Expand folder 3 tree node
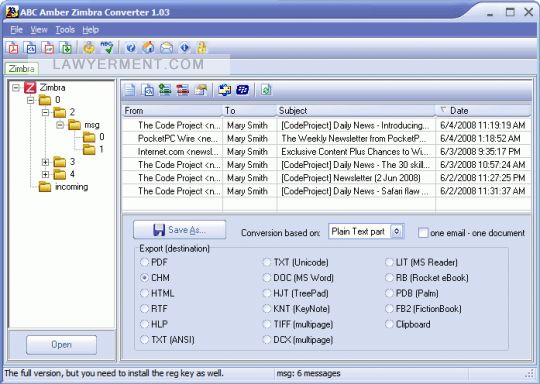Viewport: 540px width, 384px height. (45, 162)
